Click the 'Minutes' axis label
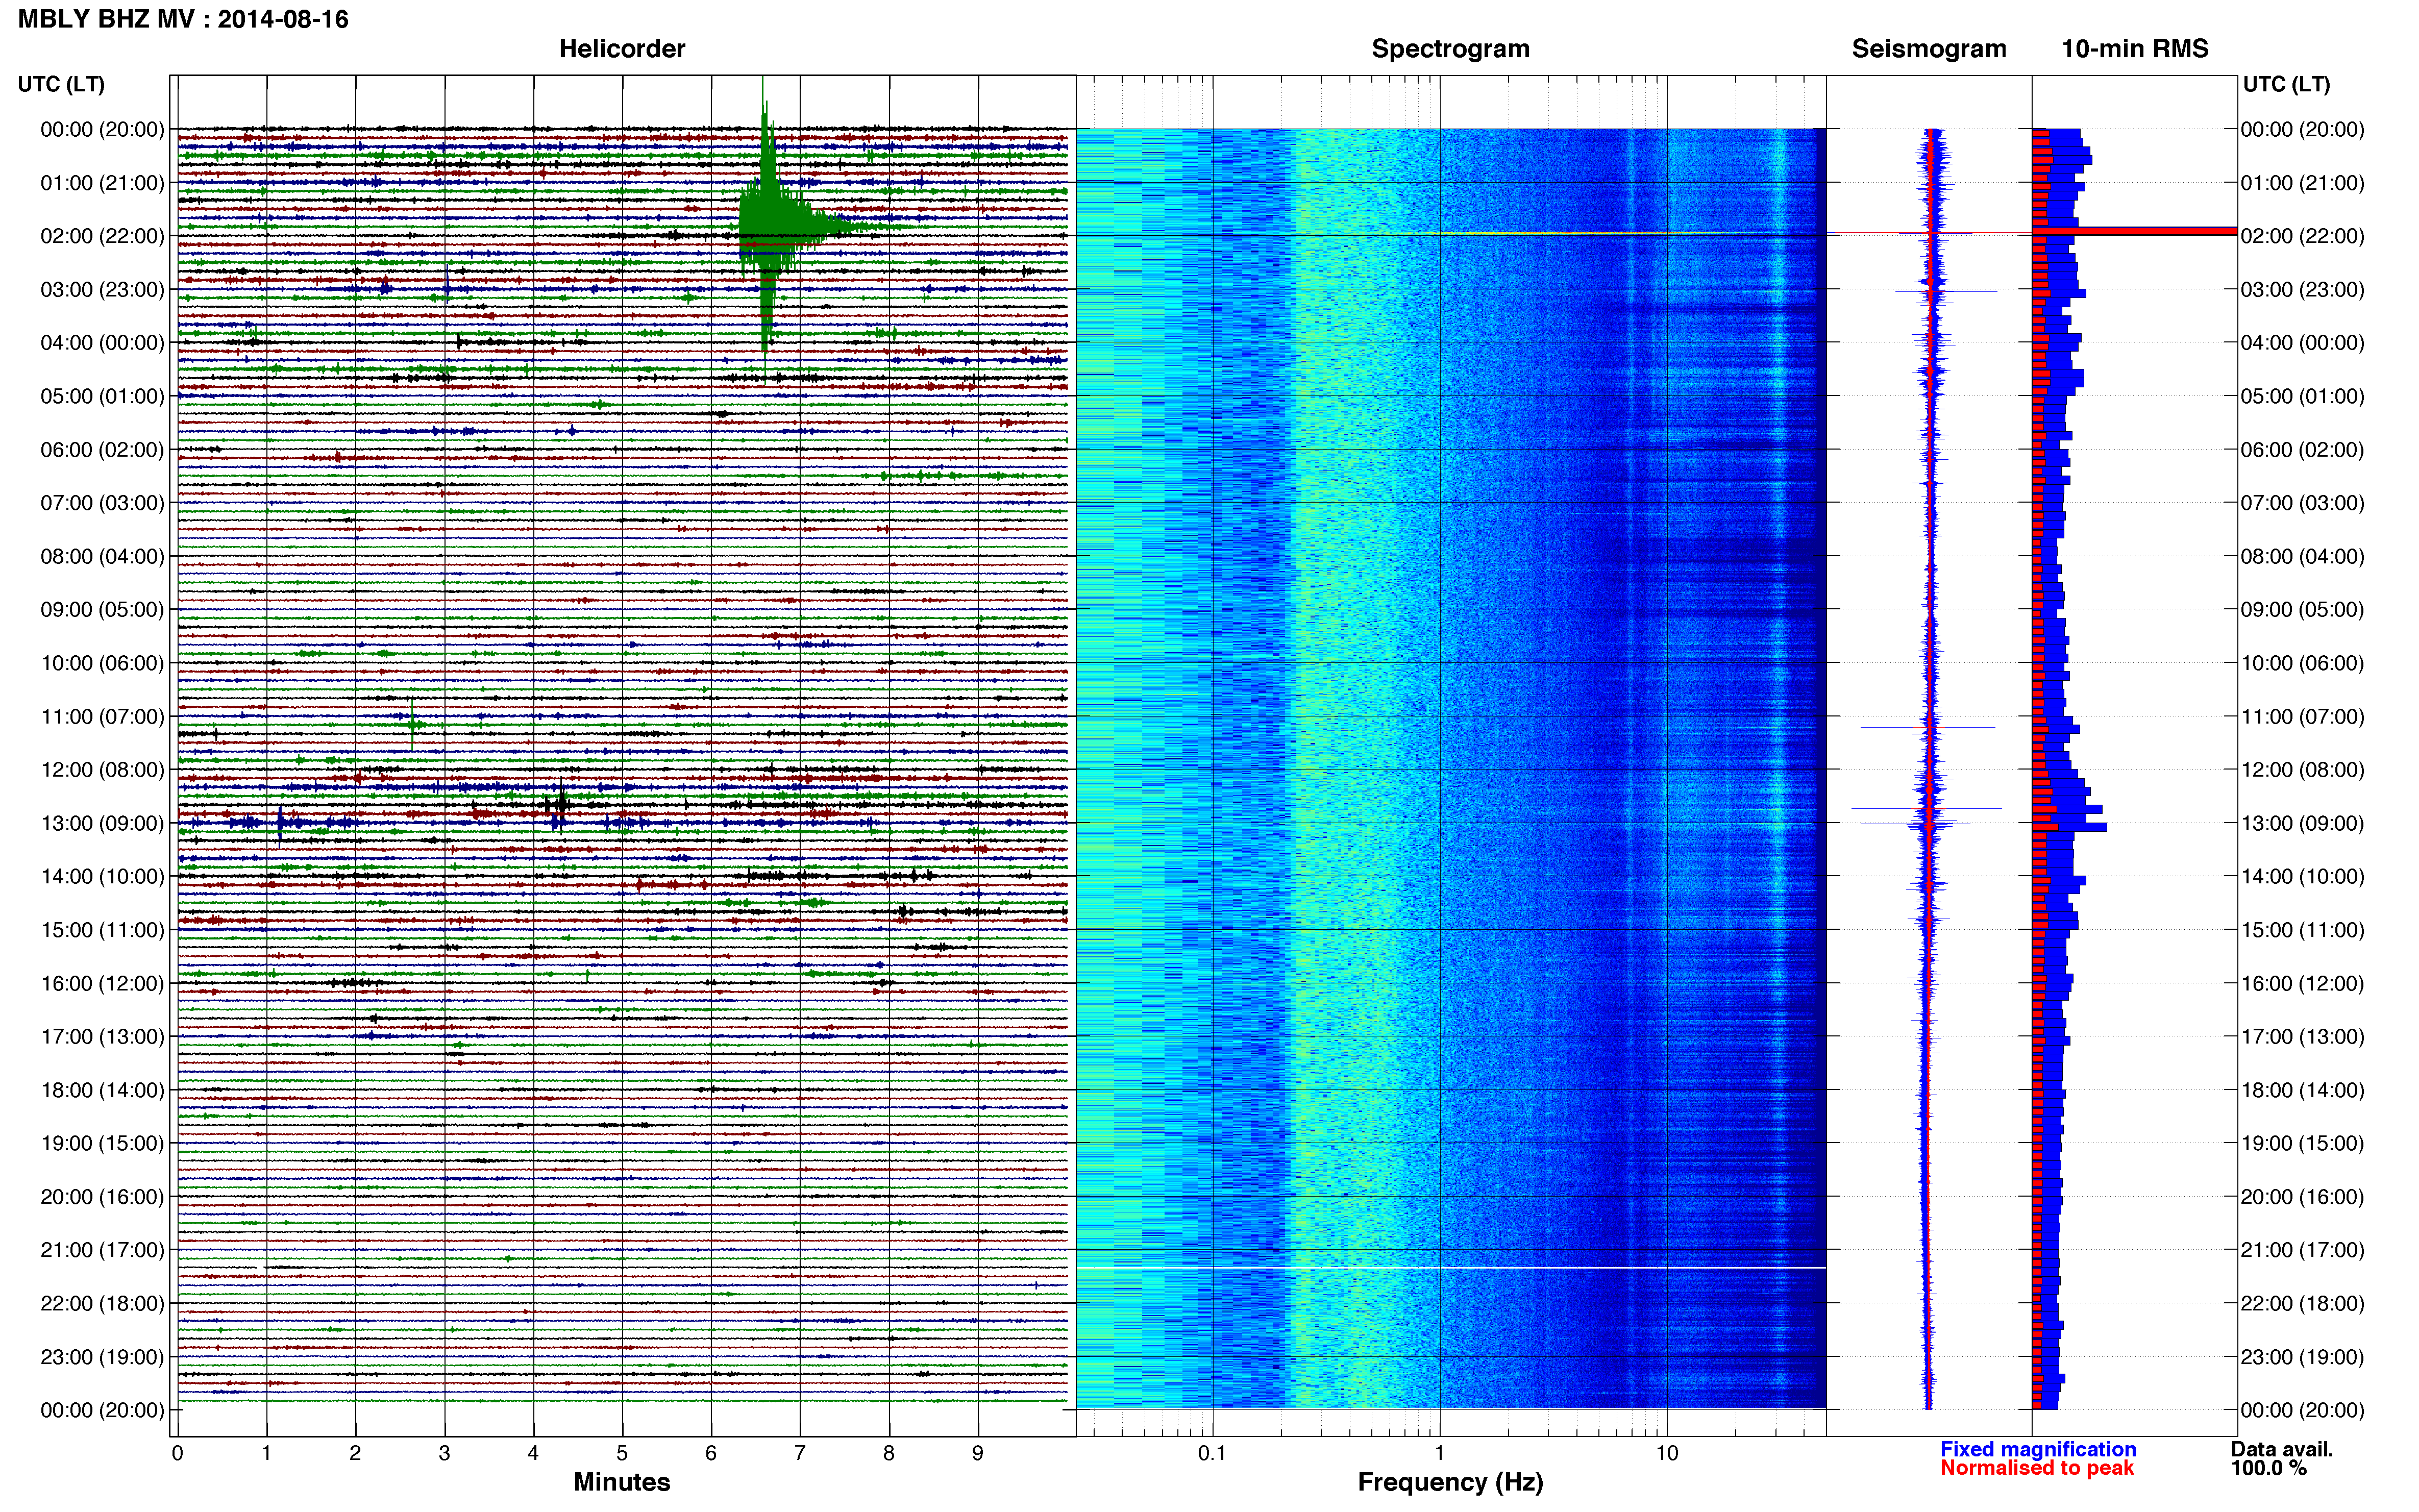 point(622,1482)
